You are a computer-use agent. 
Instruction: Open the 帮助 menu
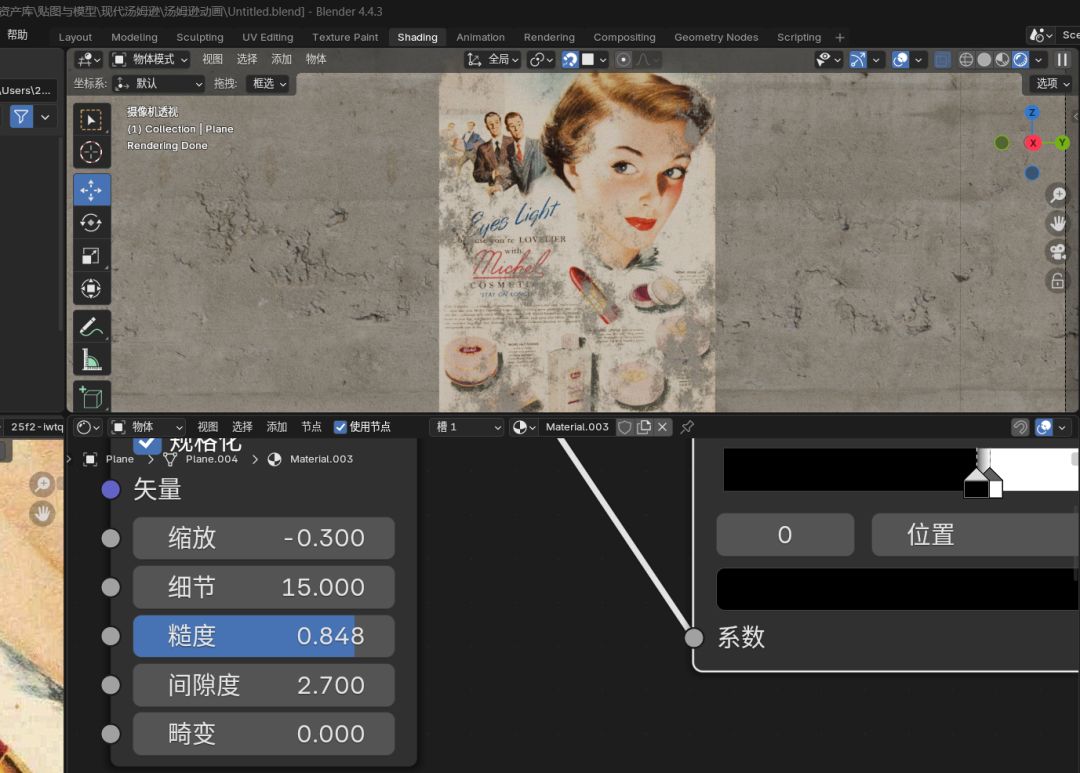coord(17,35)
